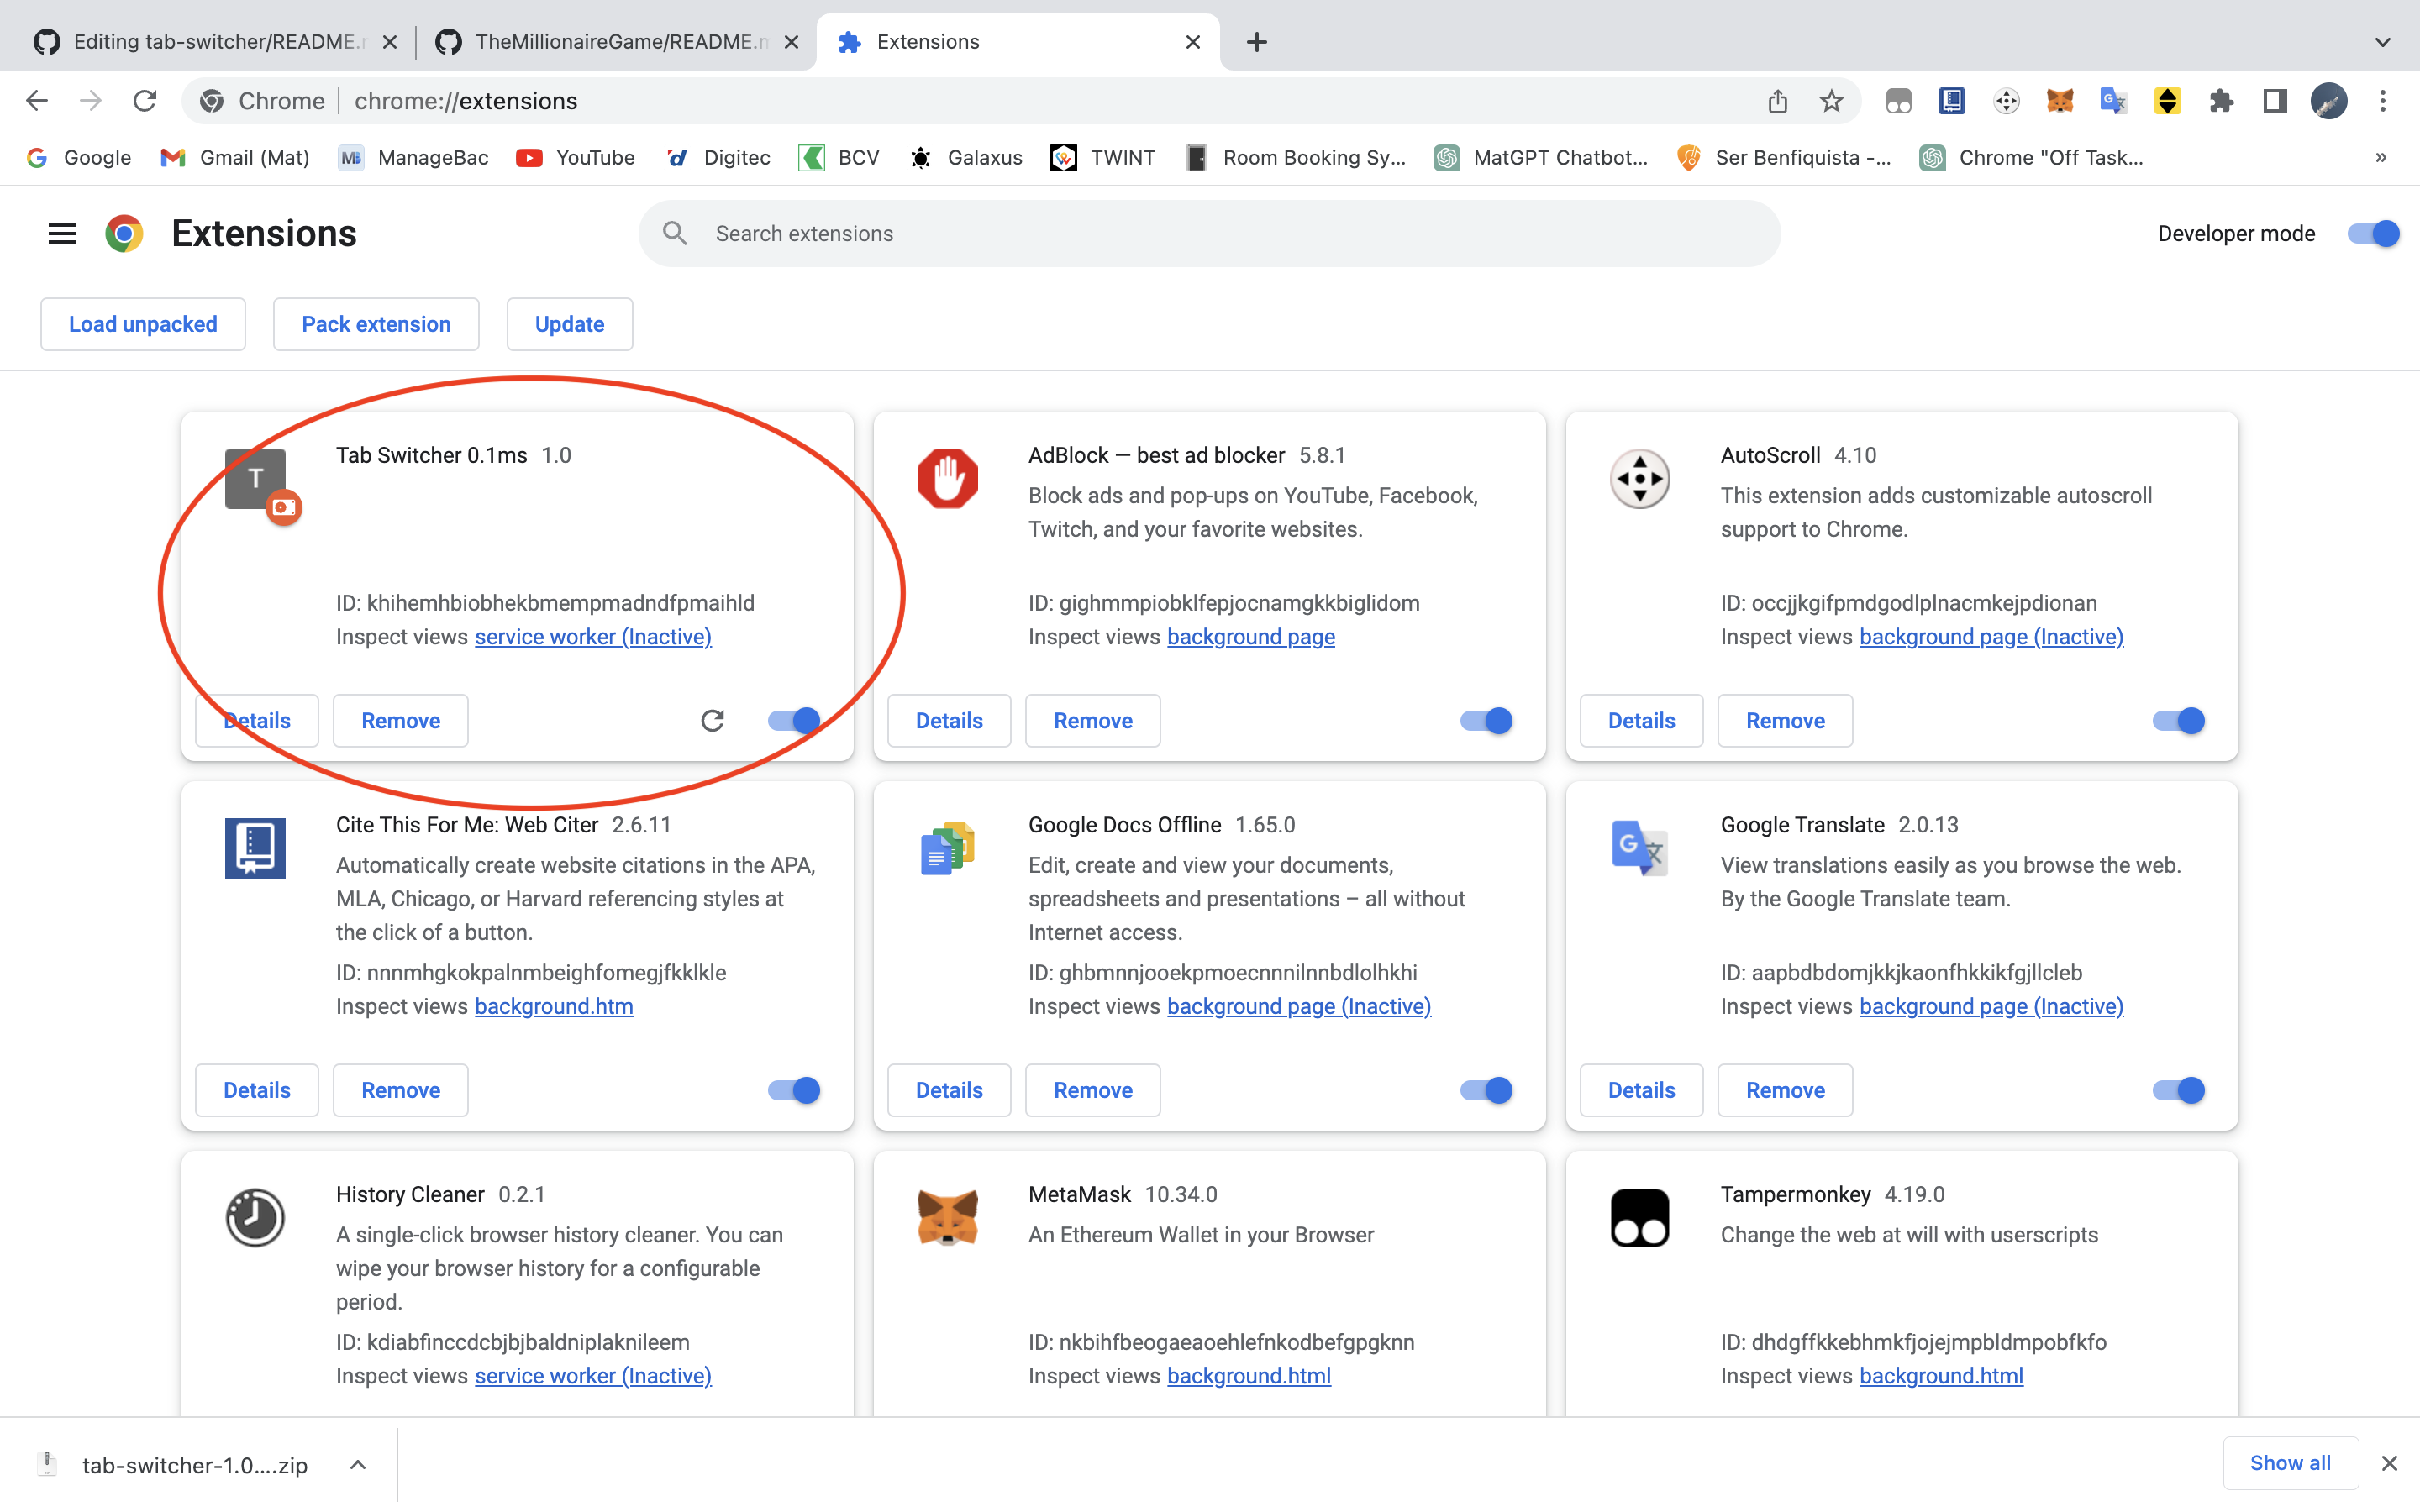Click the Extensions puzzle piece toolbar icon
Screen dimensions: 2420x1512
tap(2222, 100)
